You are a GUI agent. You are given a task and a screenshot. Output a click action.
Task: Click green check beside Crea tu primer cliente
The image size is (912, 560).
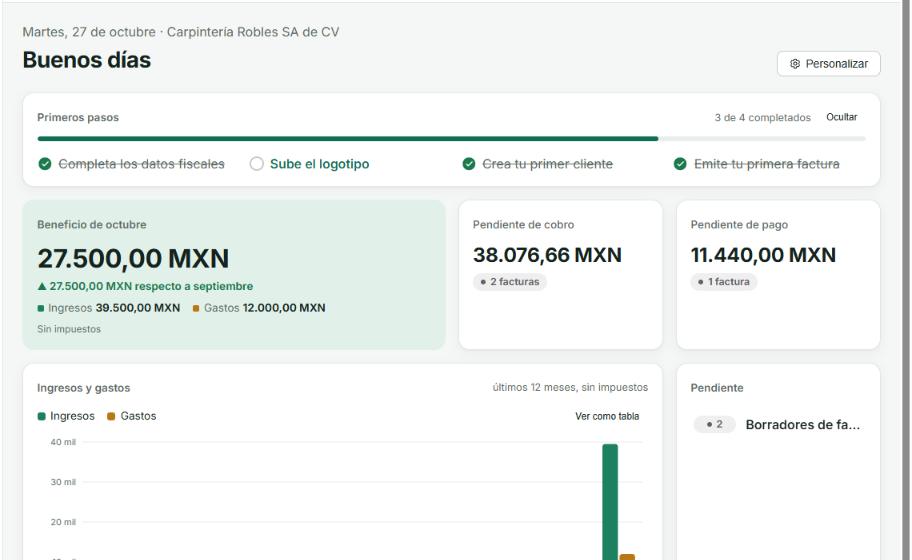click(469, 164)
